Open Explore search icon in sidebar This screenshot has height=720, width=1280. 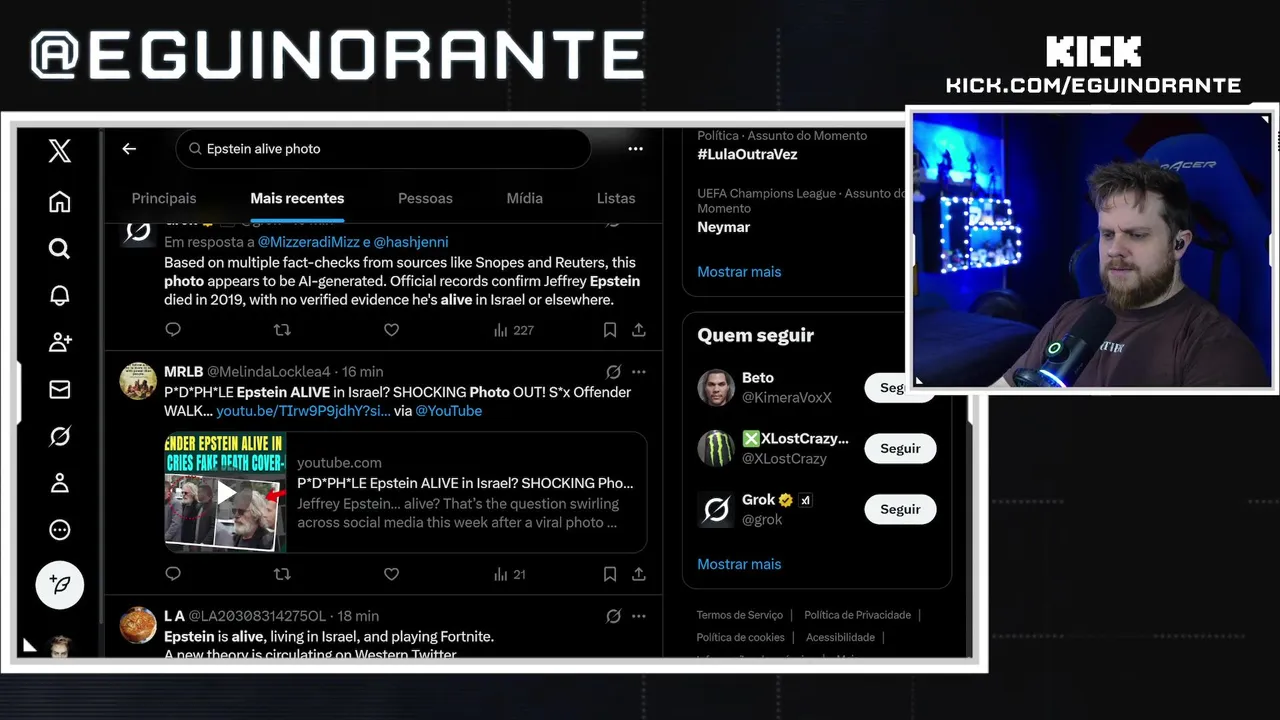click(x=60, y=248)
